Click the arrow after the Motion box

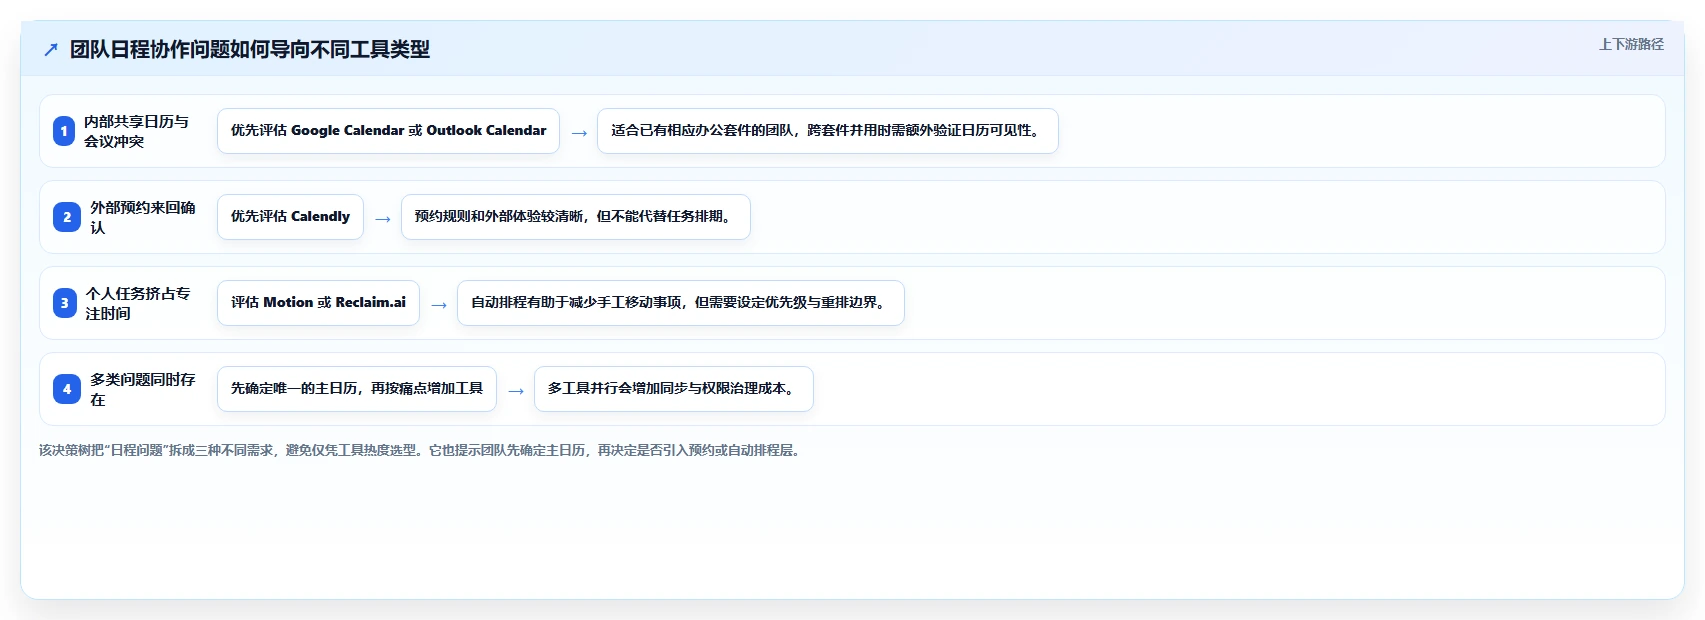pyautogui.click(x=439, y=304)
